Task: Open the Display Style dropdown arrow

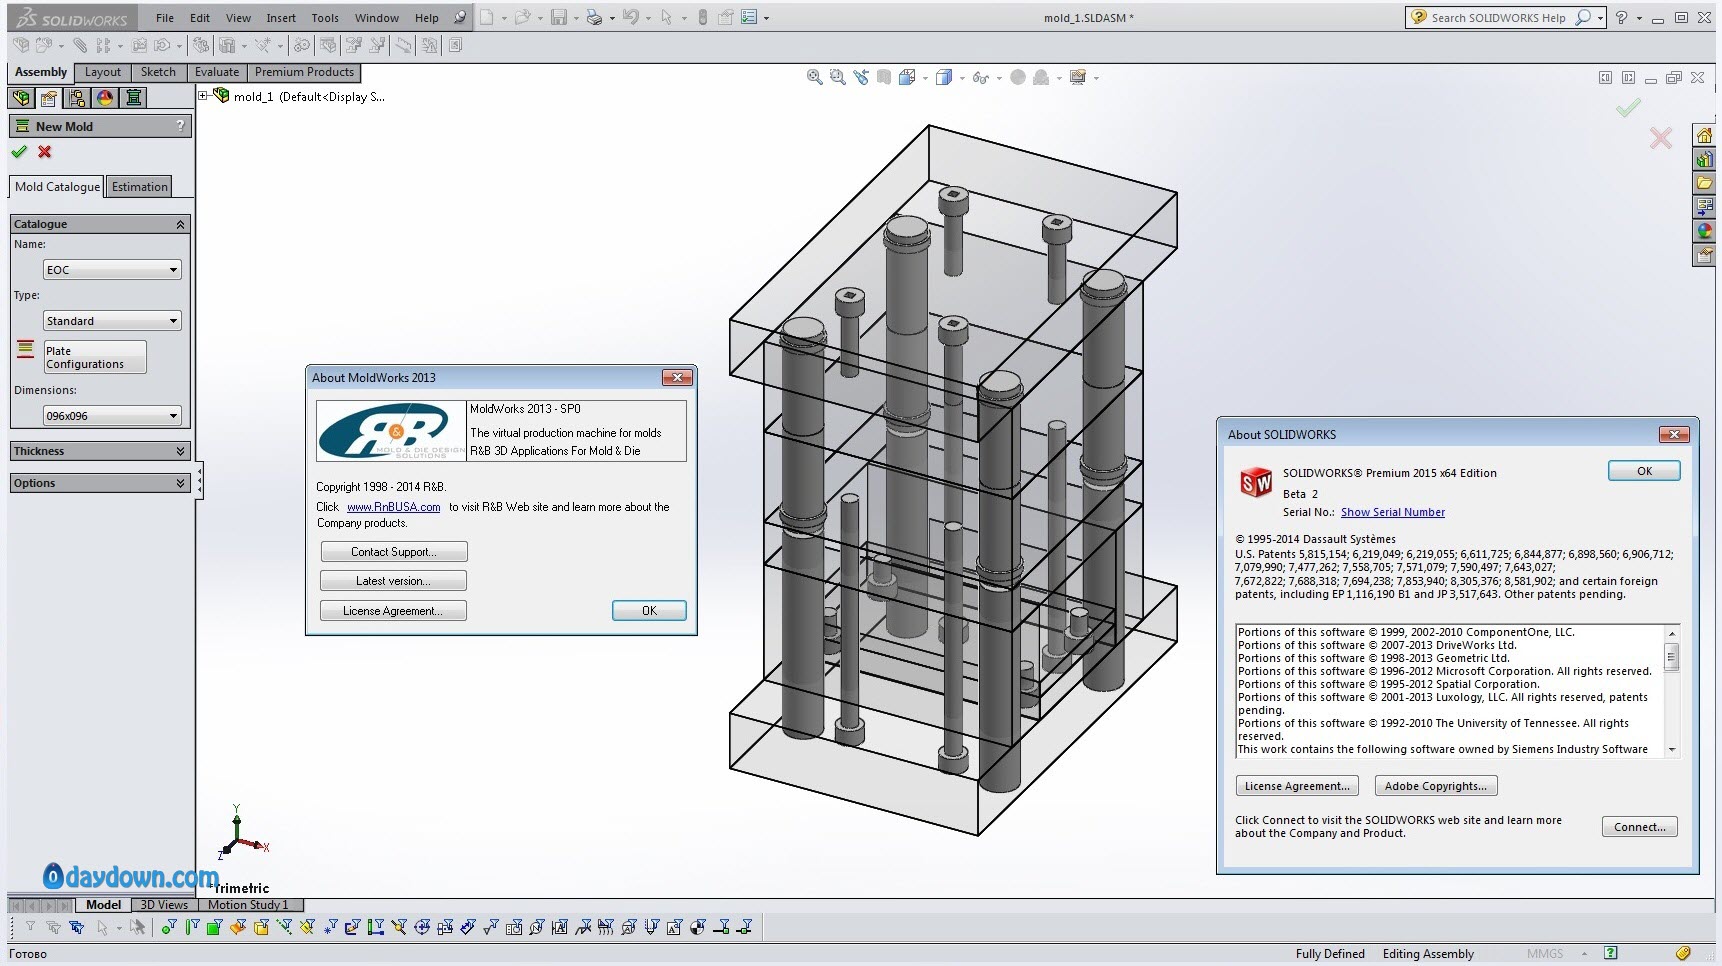Action: tap(962, 78)
